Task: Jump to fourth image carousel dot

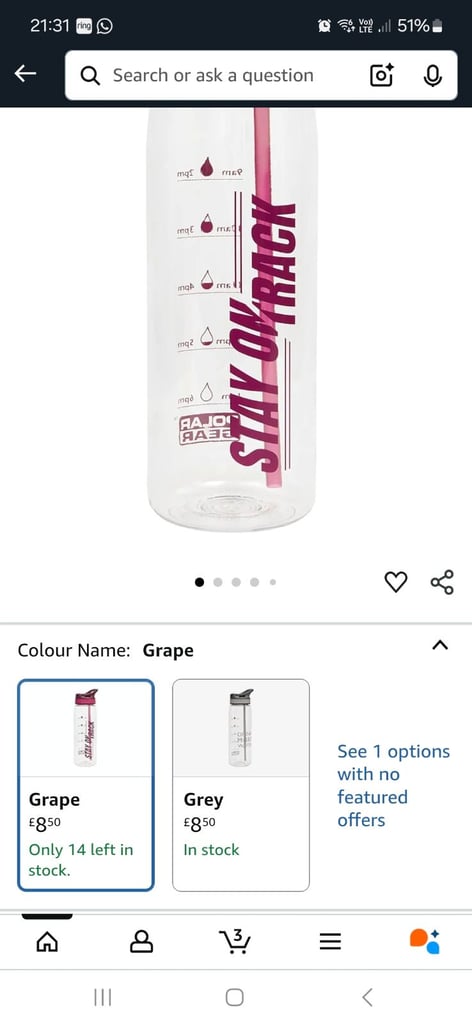Action: pyautogui.click(x=255, y=582)
